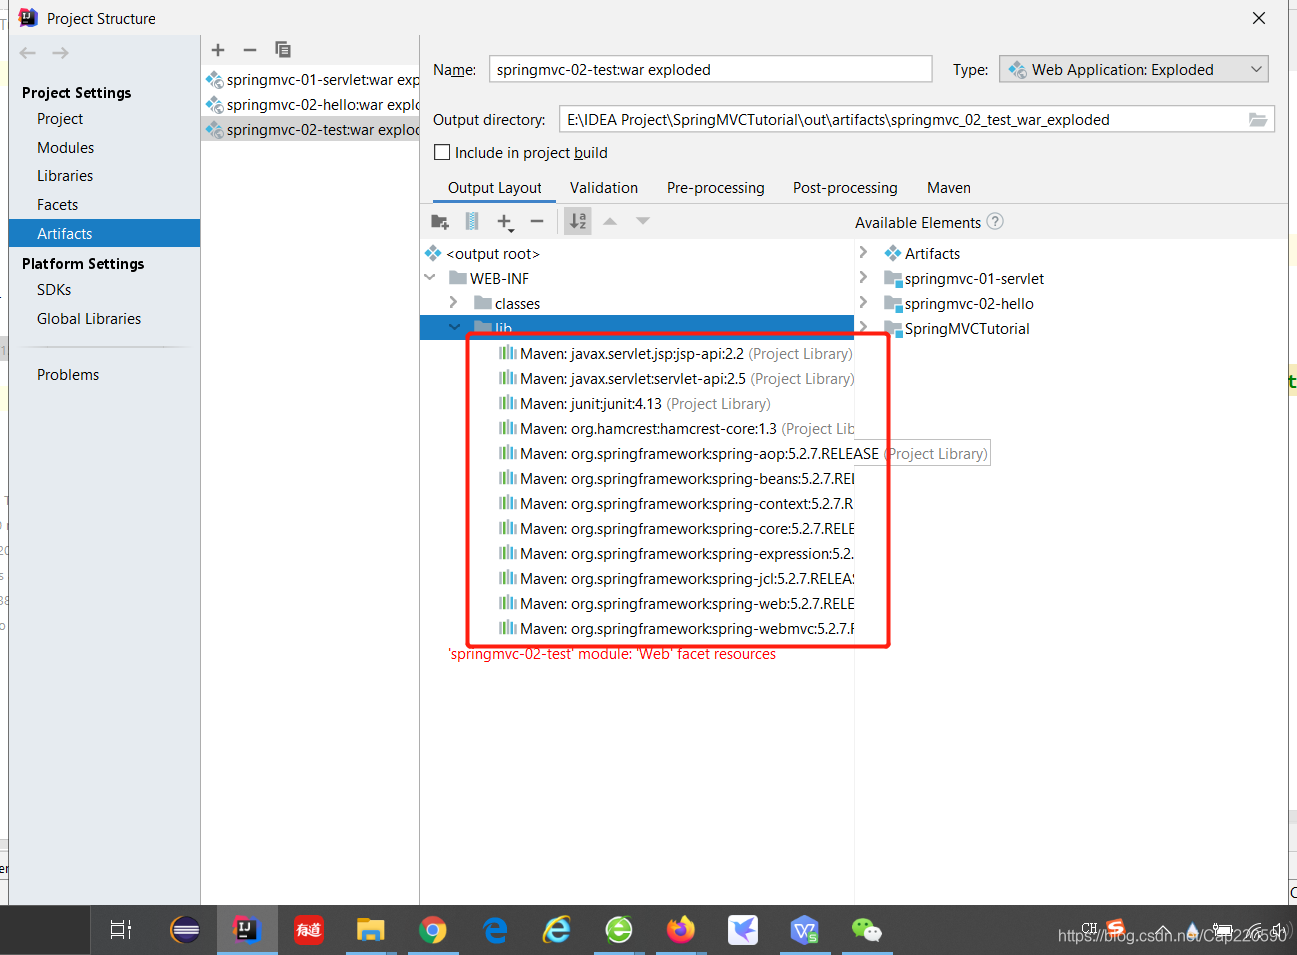Remove element from output layout
Image resolution: width=1297 pixels, height=955 pixels.
537,221
